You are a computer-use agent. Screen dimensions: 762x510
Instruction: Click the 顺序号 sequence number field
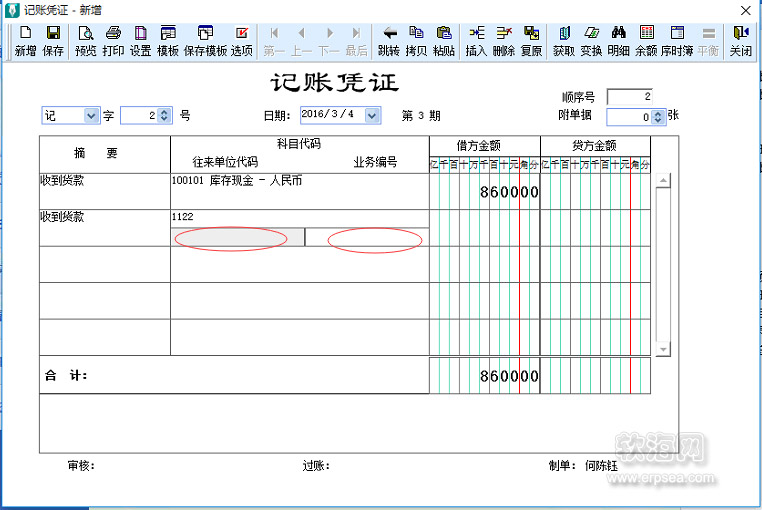click(630, 97)
